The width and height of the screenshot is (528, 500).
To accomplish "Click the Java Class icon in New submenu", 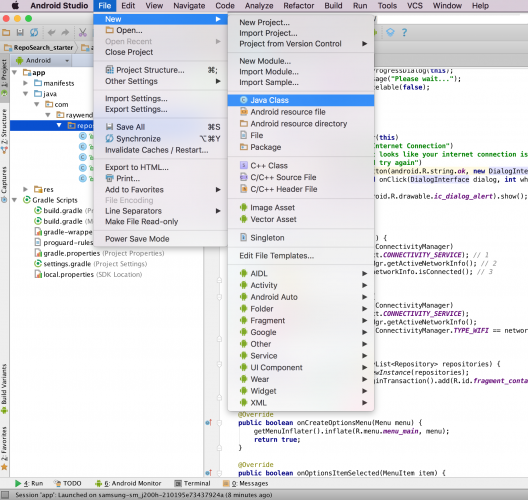I will point(244,100).
